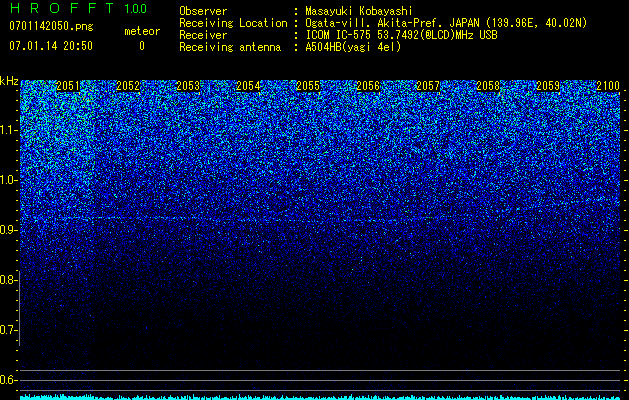Image resolution: width=629 pixels, height=400 pixels.
Task: Click the 2053 time marker
Action: (188, 86)
